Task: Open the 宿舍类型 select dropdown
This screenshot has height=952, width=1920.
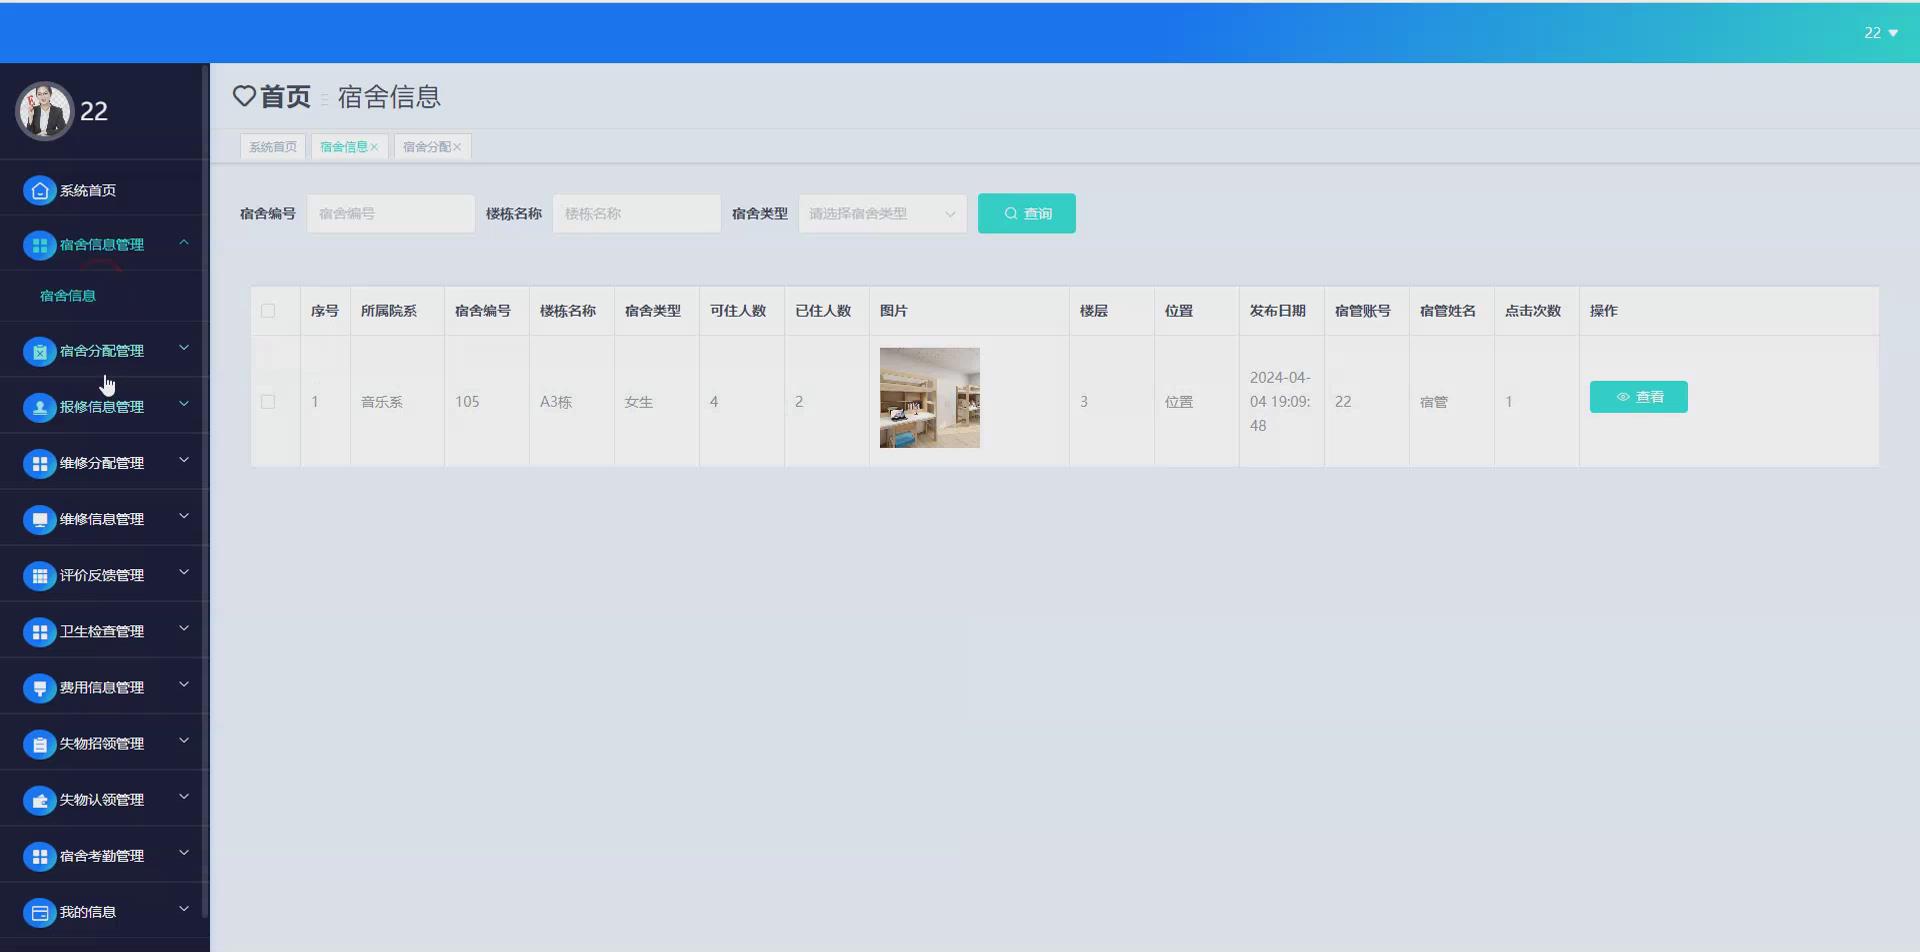Action: pyautogui.click(x=882, y=213)
